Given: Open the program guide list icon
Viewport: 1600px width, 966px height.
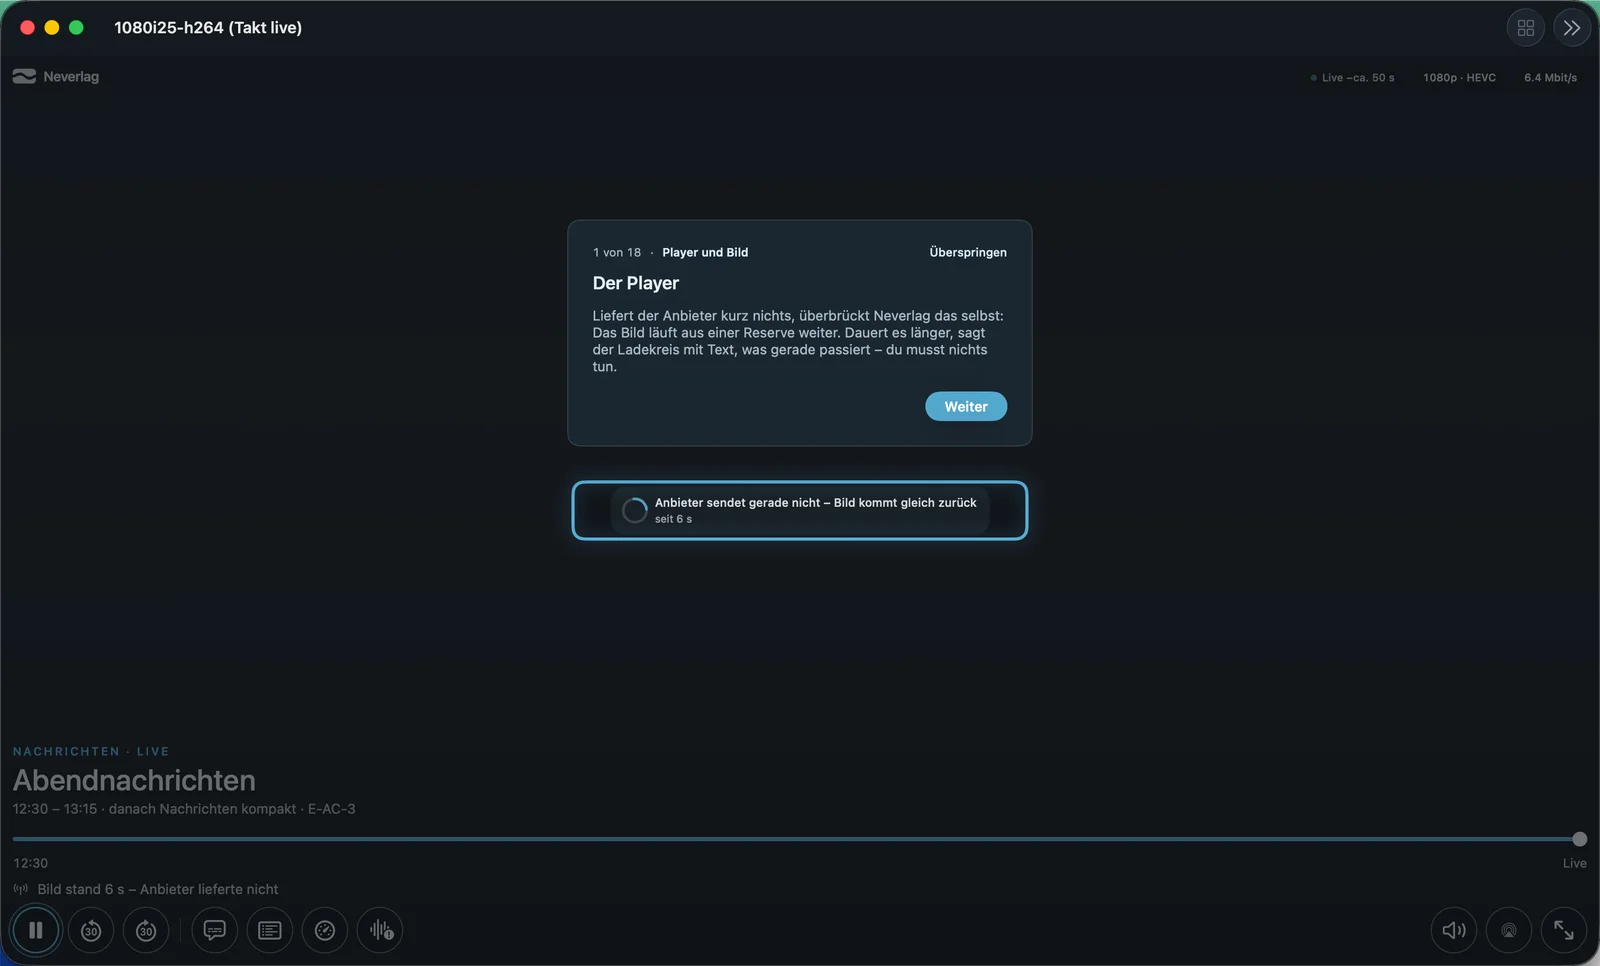Looking at the screenshot, I should 269,930.
